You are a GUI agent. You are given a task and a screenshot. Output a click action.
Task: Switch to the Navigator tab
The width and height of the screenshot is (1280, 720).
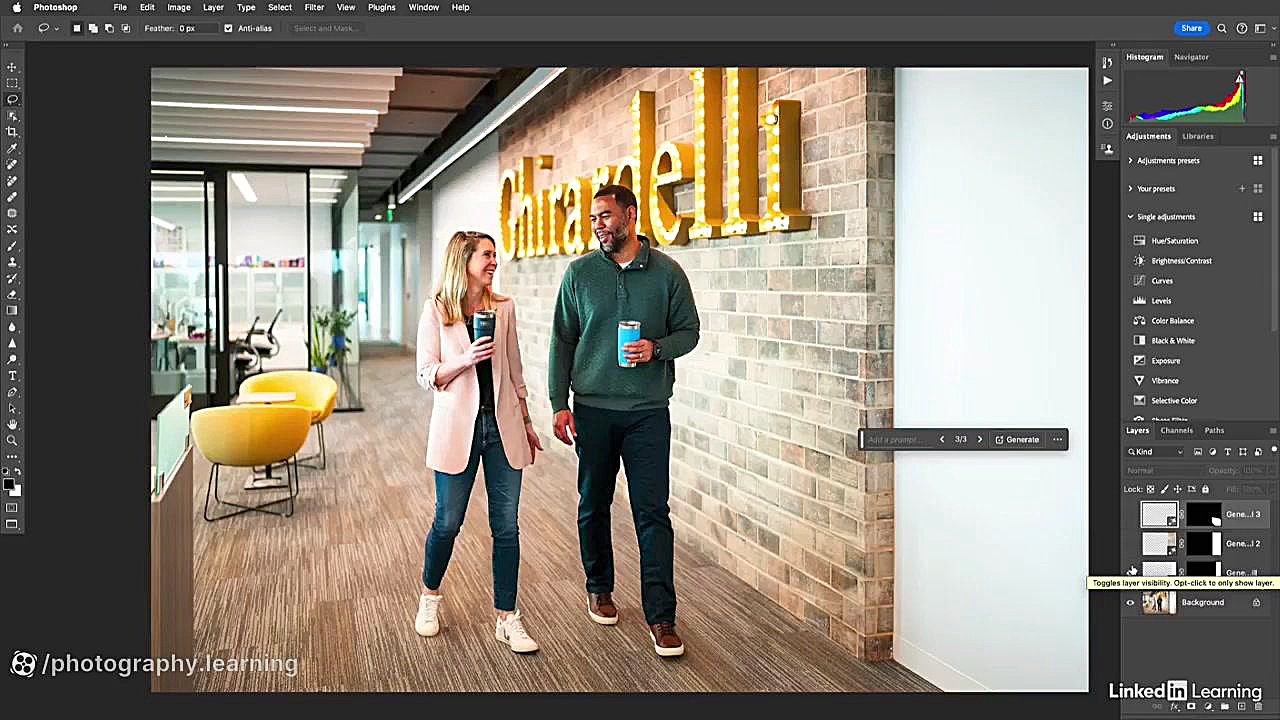tap(1191, 57)
